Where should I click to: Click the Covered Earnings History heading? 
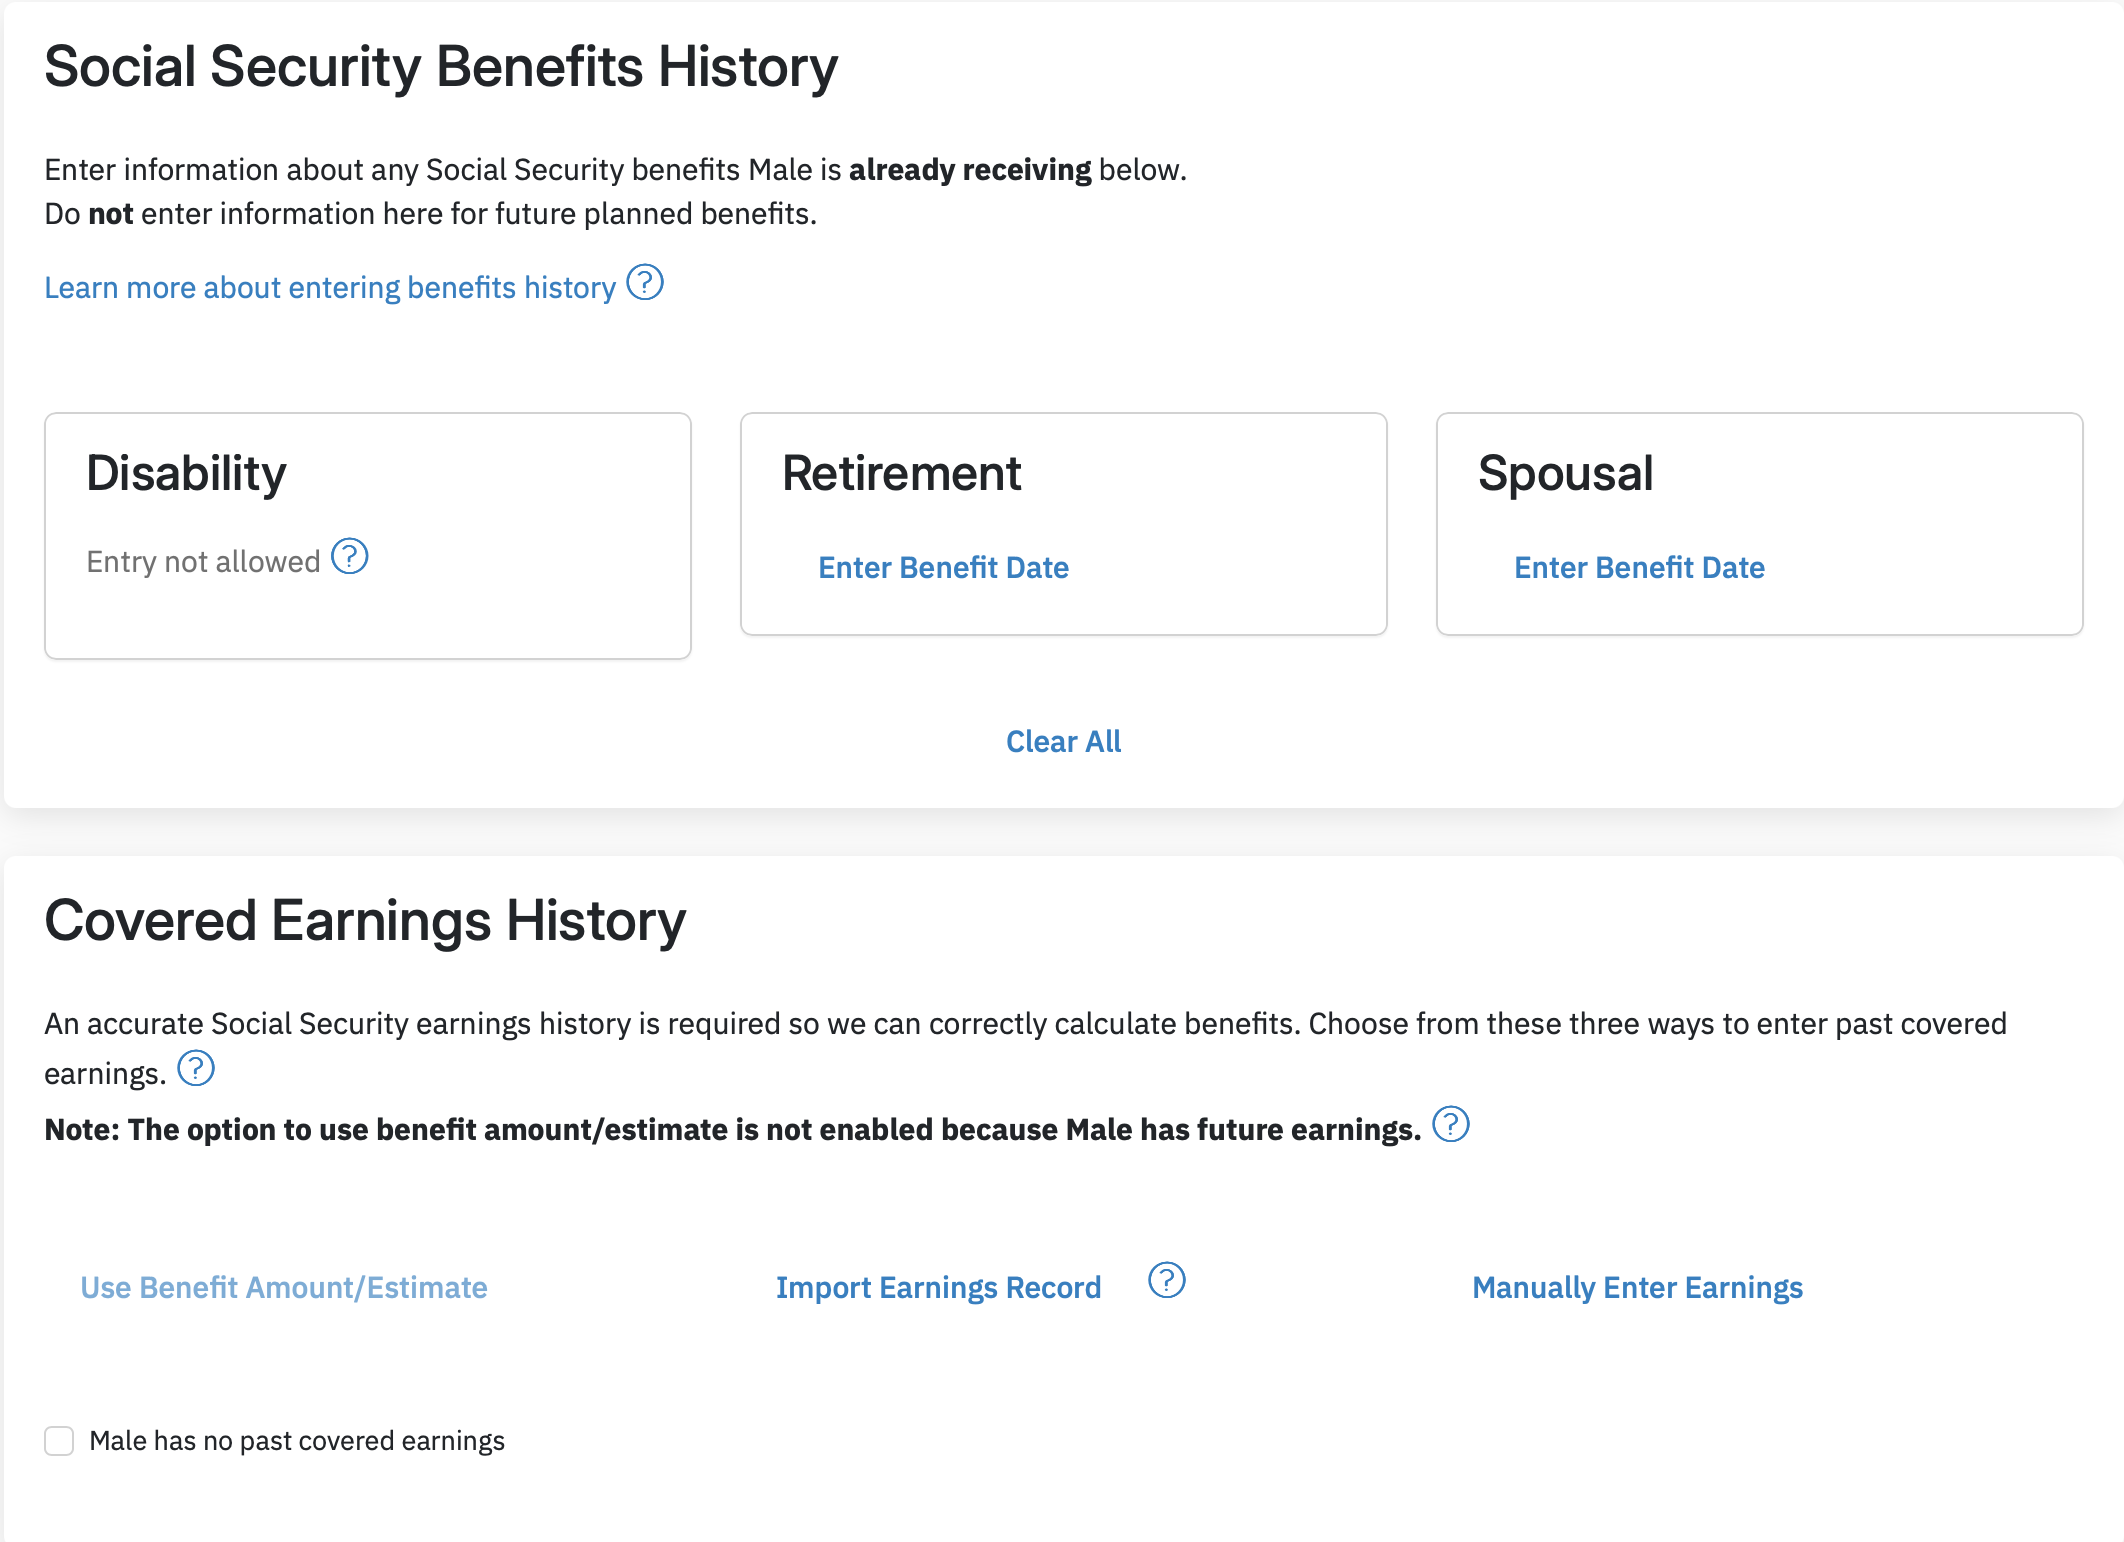365,921
